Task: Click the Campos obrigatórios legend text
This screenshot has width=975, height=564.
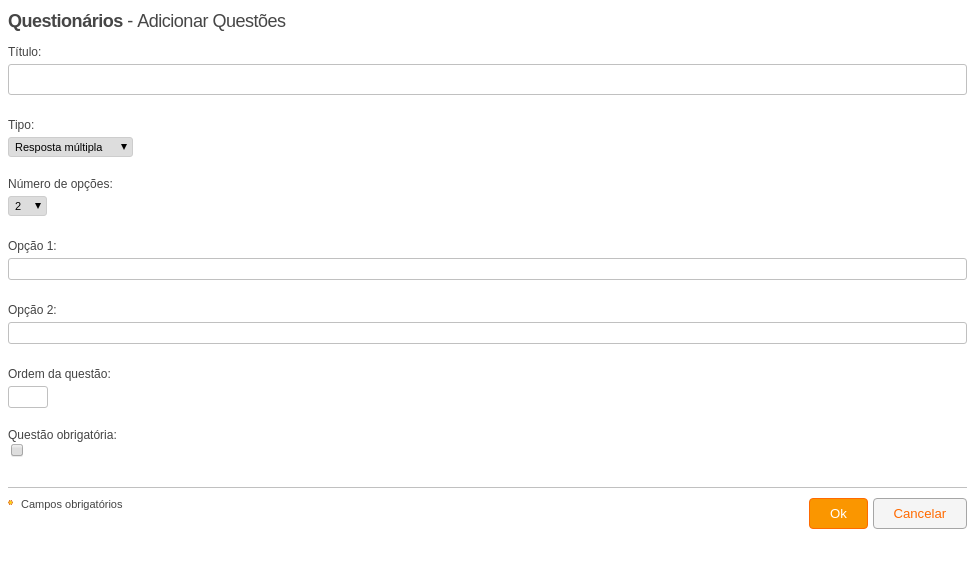Action: (72, 504)
